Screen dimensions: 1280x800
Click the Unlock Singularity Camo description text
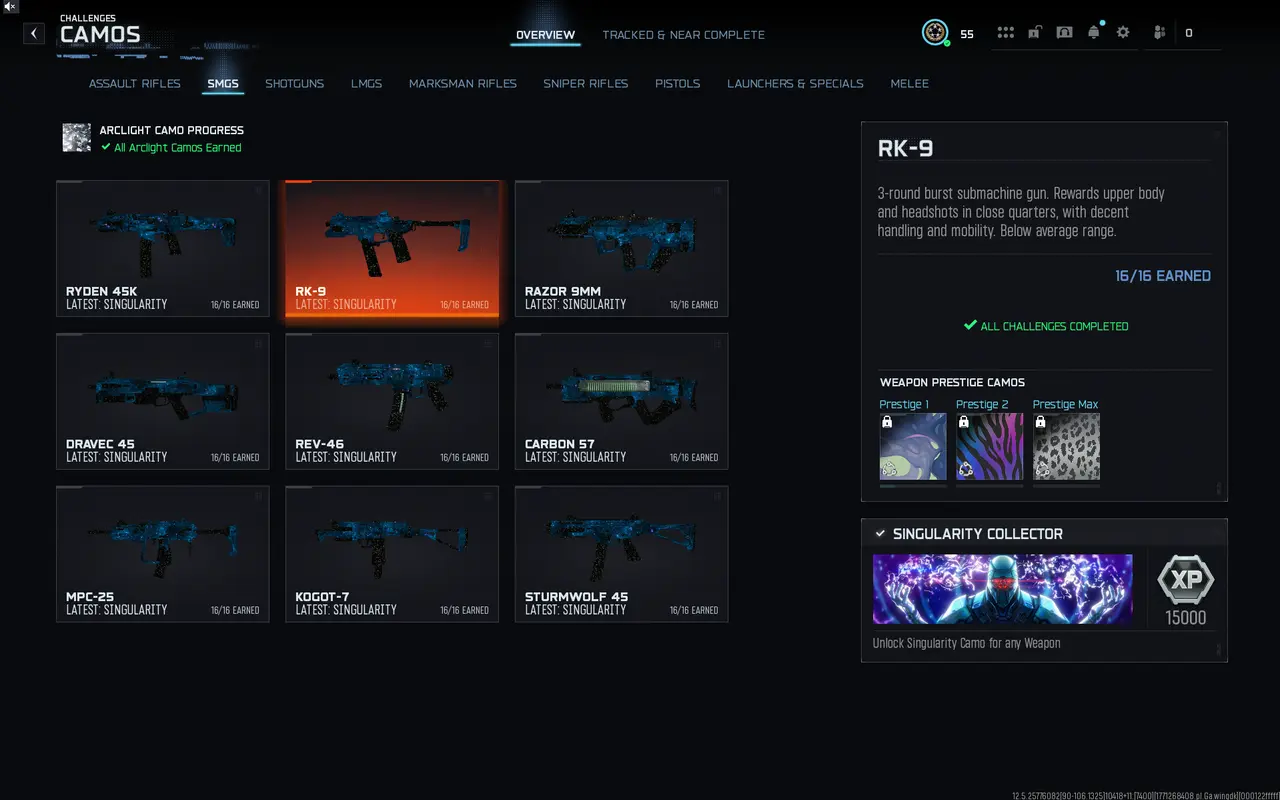[967, 643]
